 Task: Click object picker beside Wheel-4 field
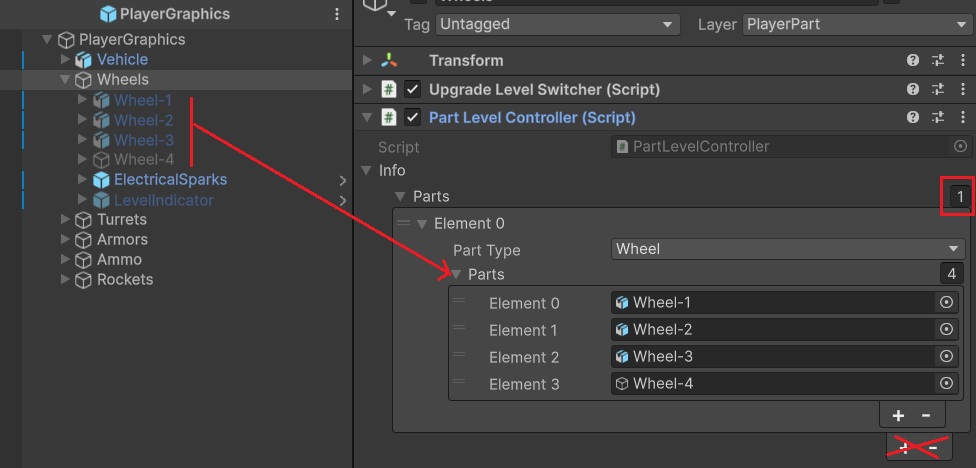coord(946,384)
